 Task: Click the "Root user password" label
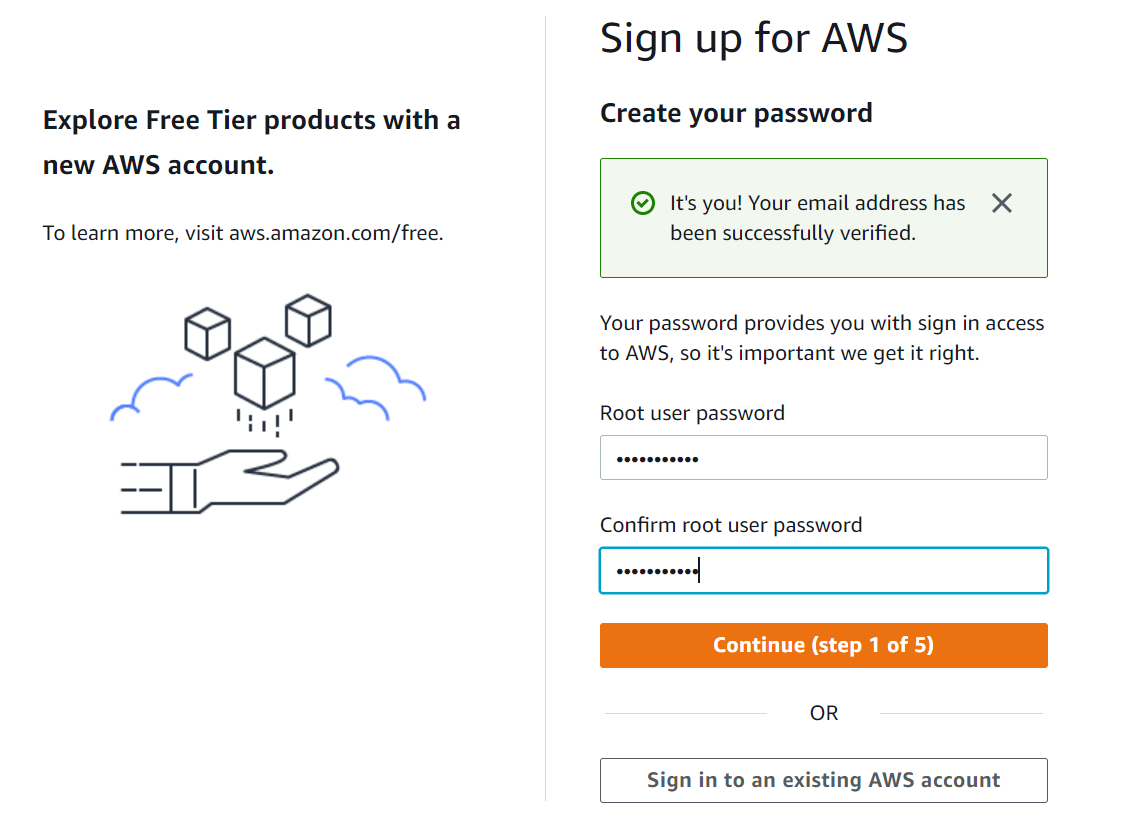pos(692,413)
